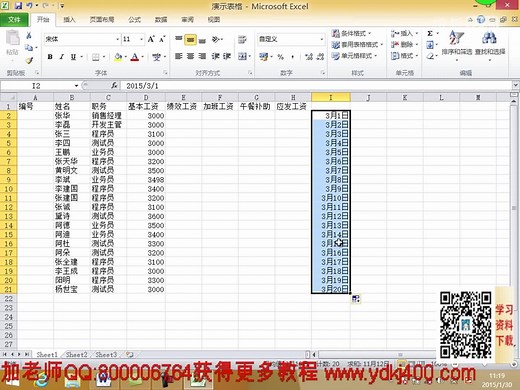
Task: Click the Fill down icon
Action: point(430,44)
